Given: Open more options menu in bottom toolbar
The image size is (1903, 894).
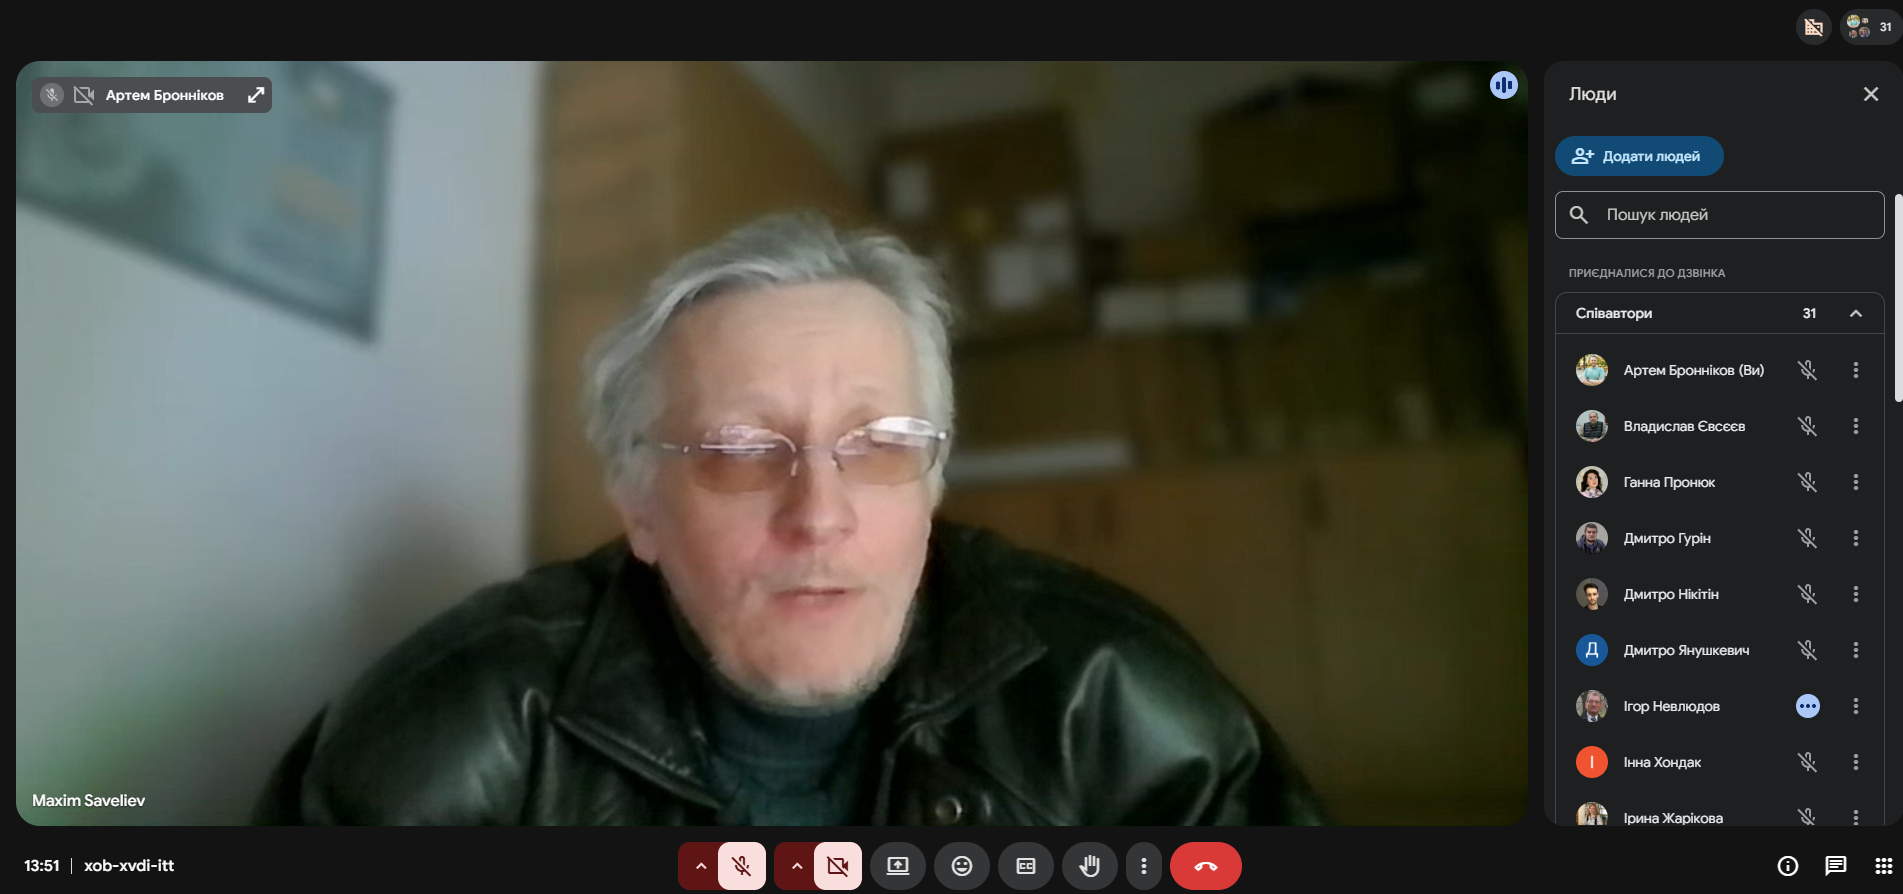Looking at the screenshot, I should [1143, 866].
